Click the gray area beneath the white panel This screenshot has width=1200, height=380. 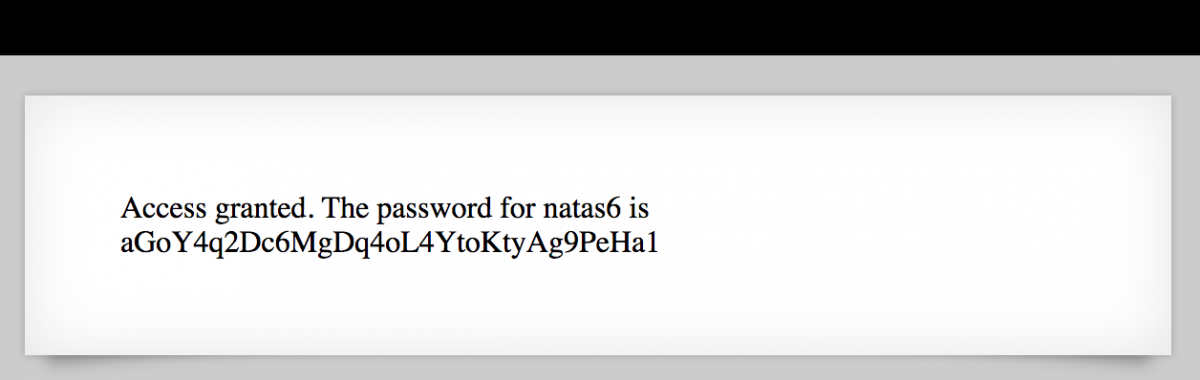(600, 370)
